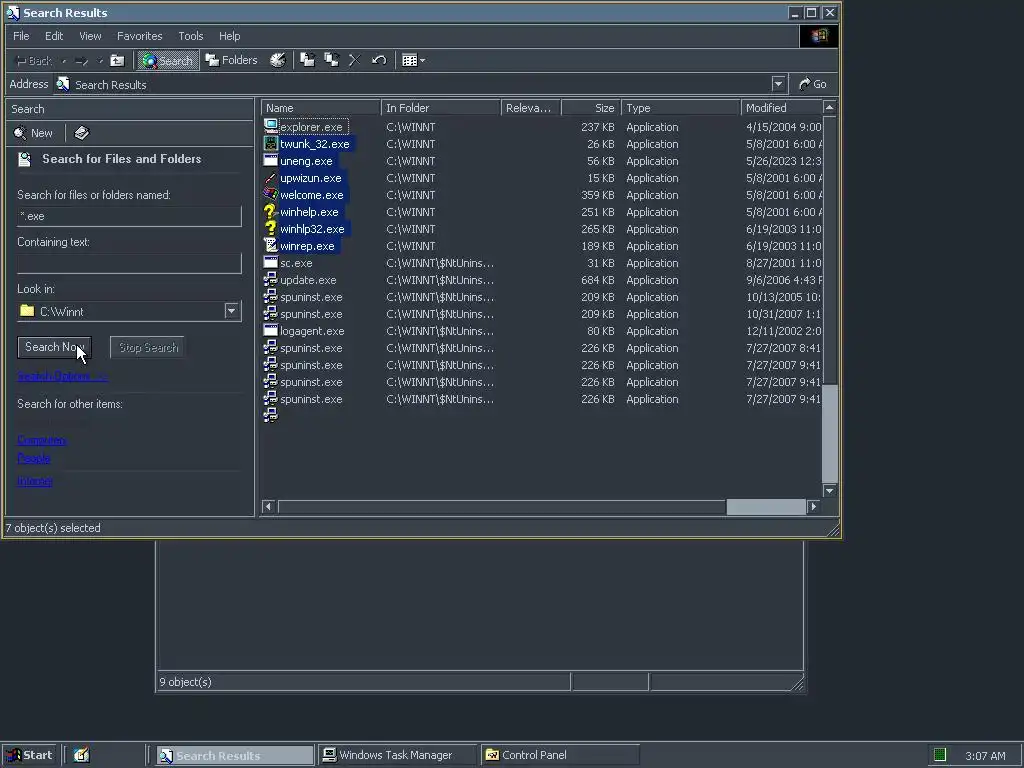Select the sc.exe file icon
The height and width of the screenshot is (768, 1024).
270,262
